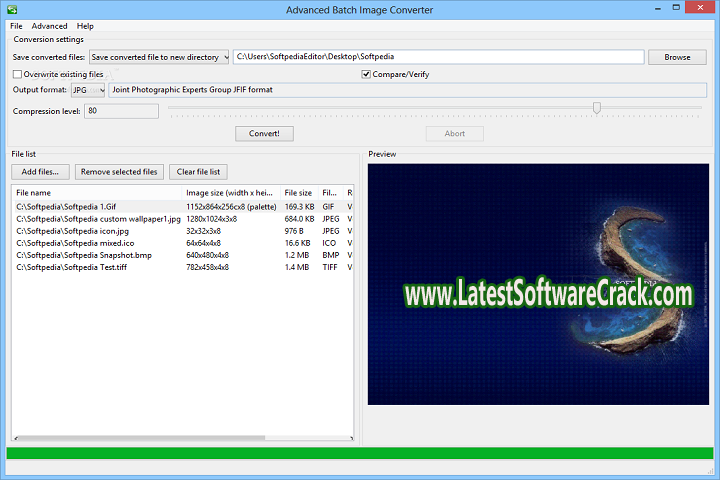Click the 1152x864x256cx8 (palette) size cell
This screenshot has height=480, width=720.
(x=231, y=207)
